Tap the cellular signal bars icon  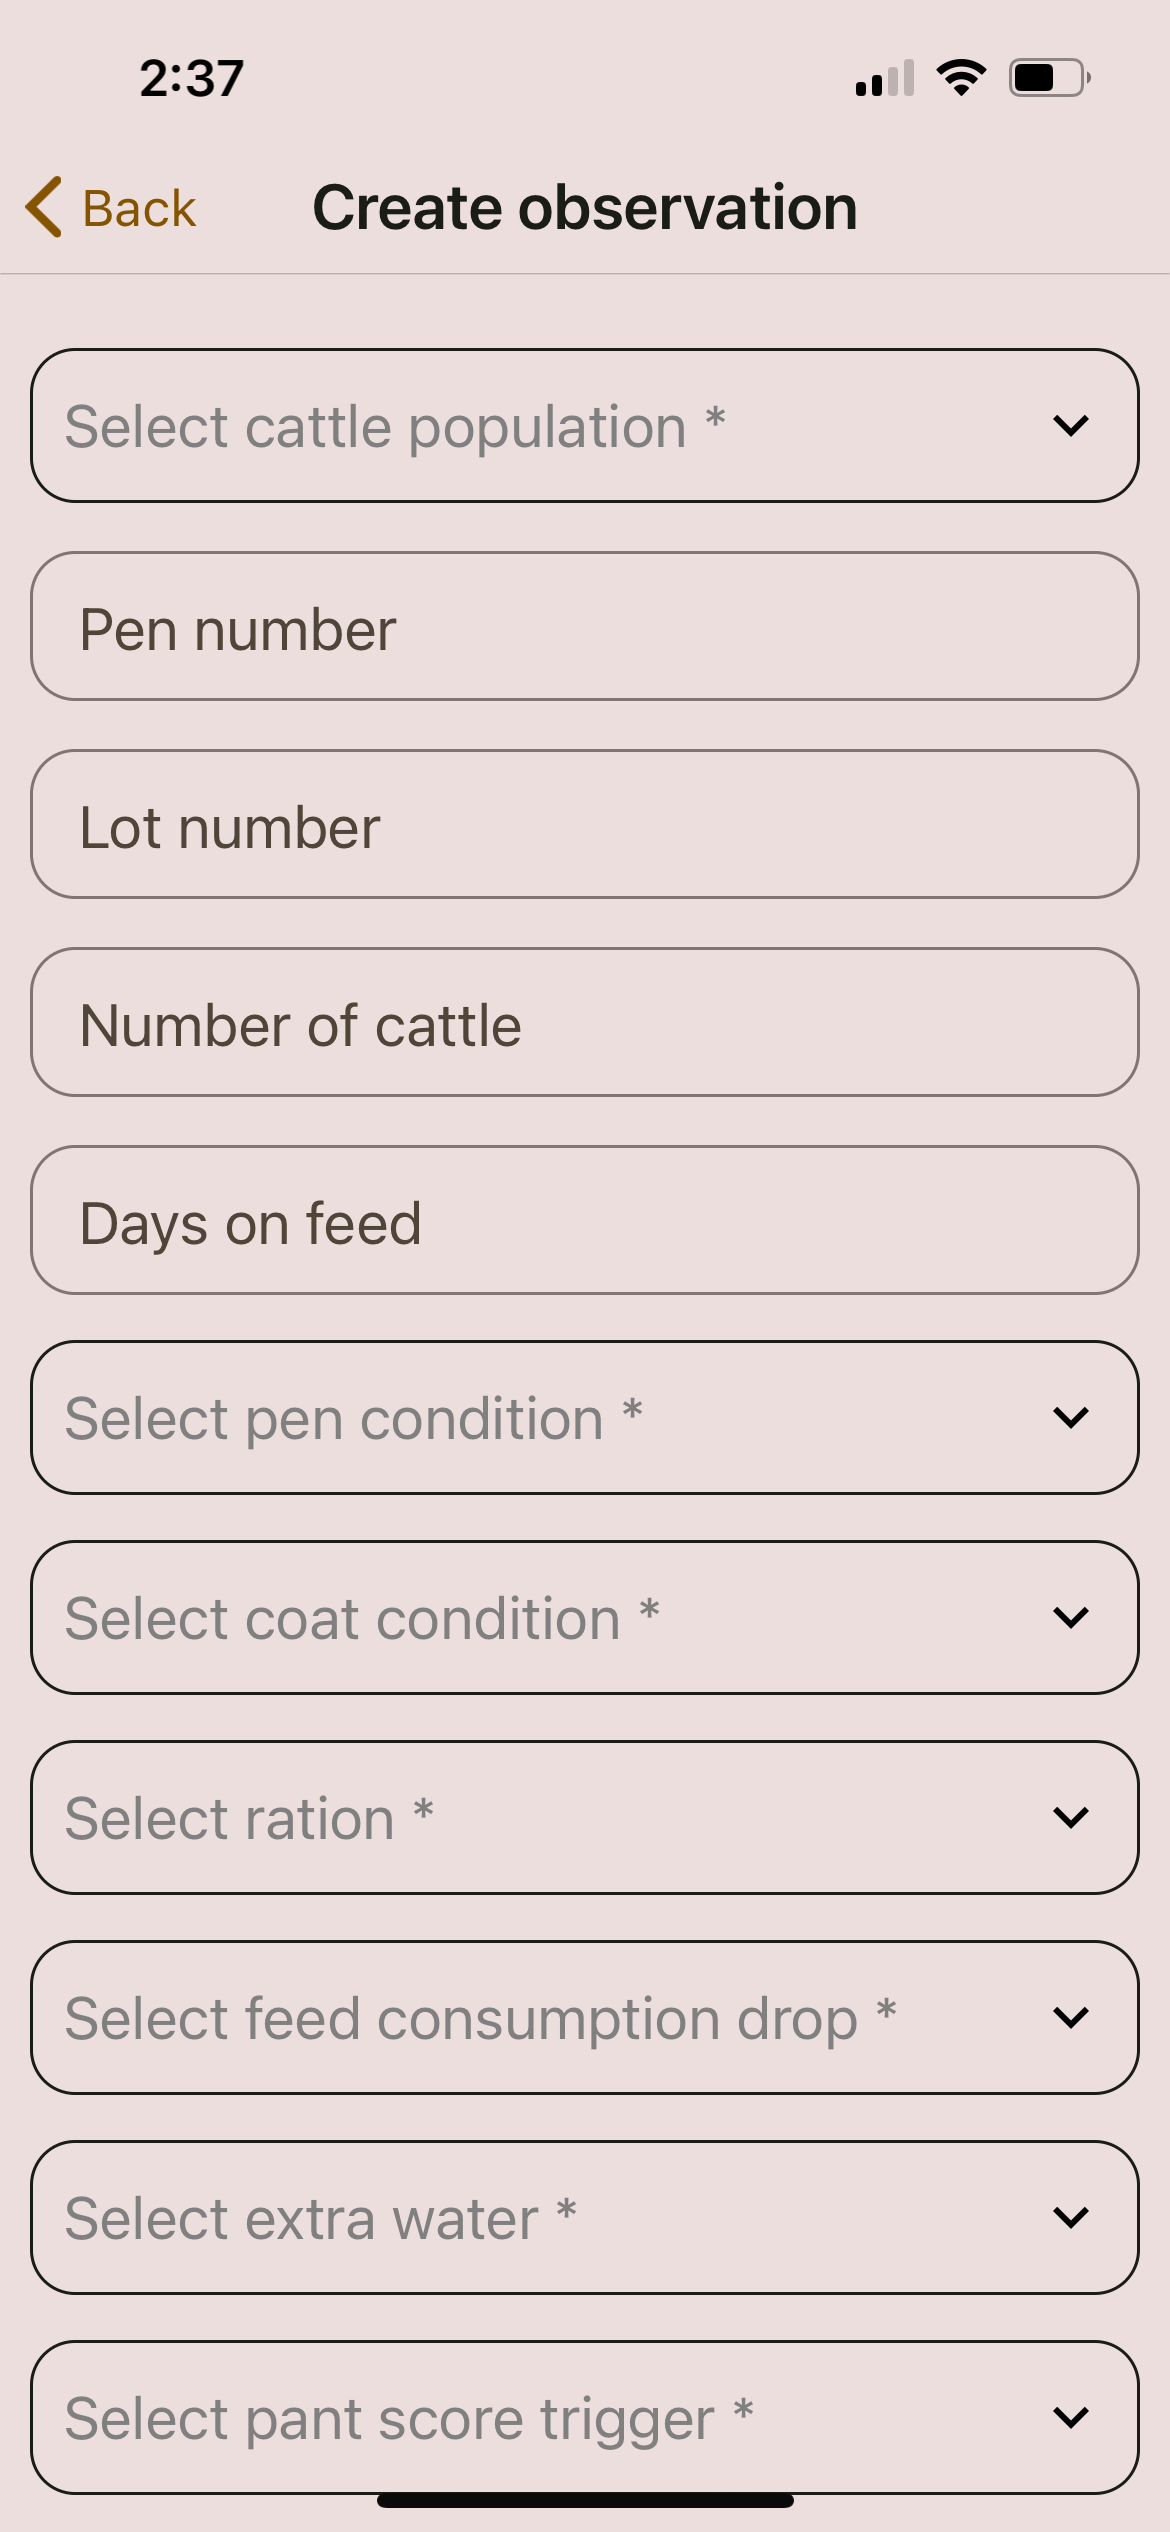(x=885, y=78)
